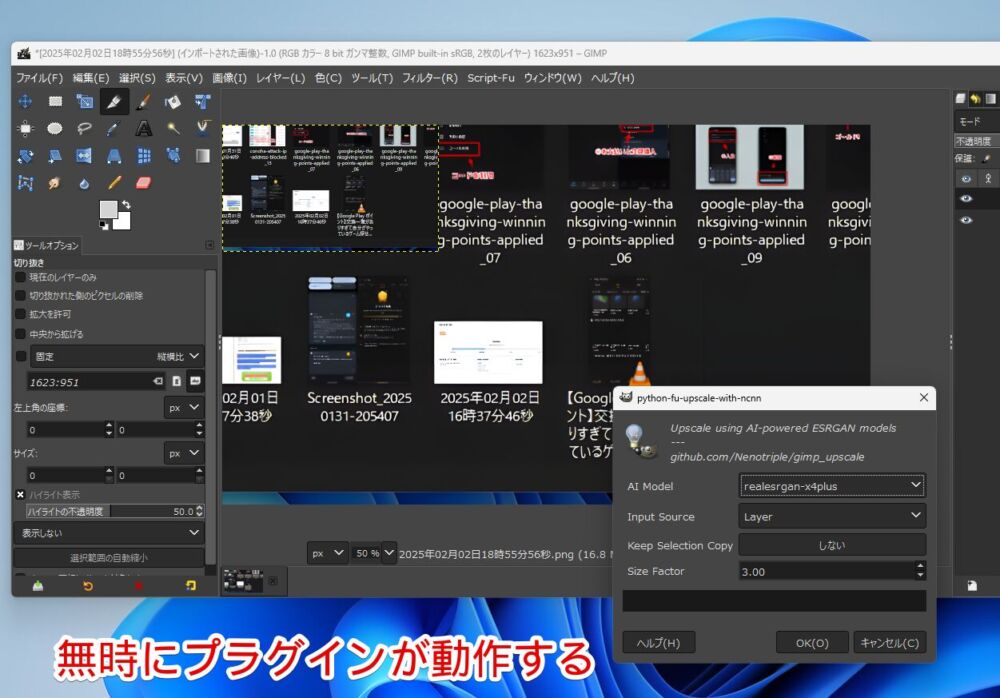
Task: Hide the first layer via eye icon
Action: coord(966,199)
